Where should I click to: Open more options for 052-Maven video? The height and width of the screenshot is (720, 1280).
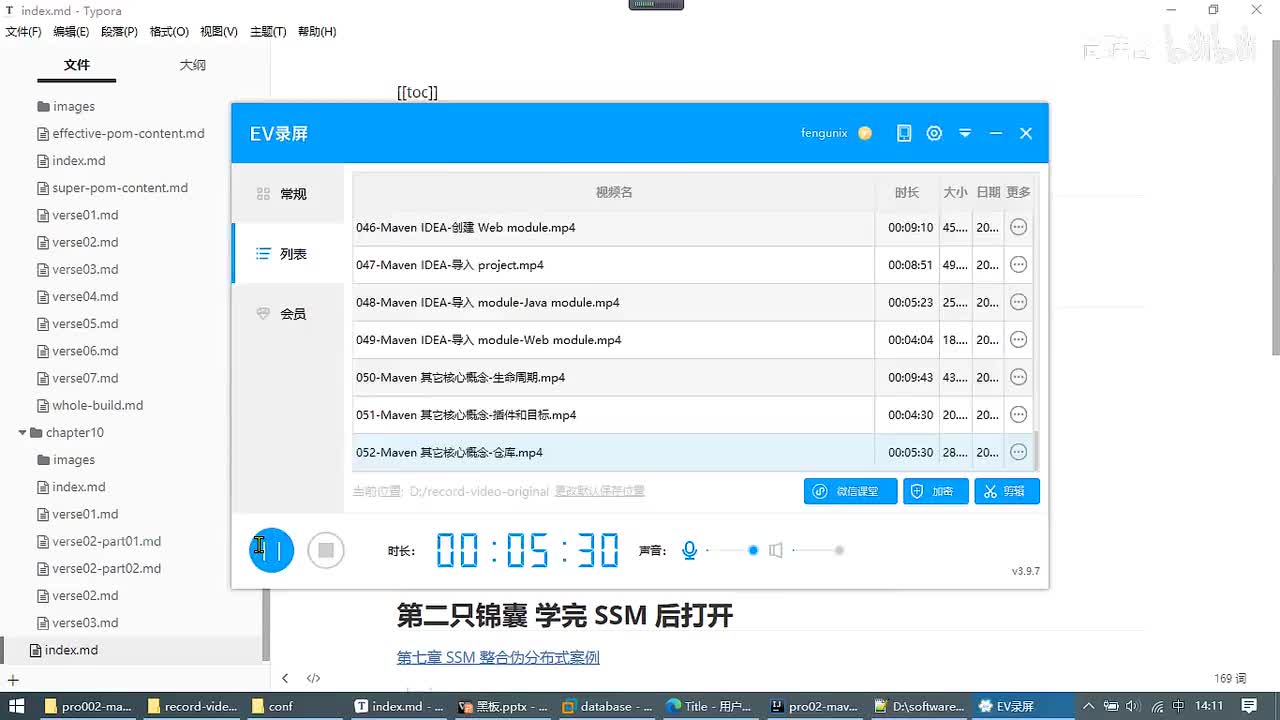(1018, 452)
